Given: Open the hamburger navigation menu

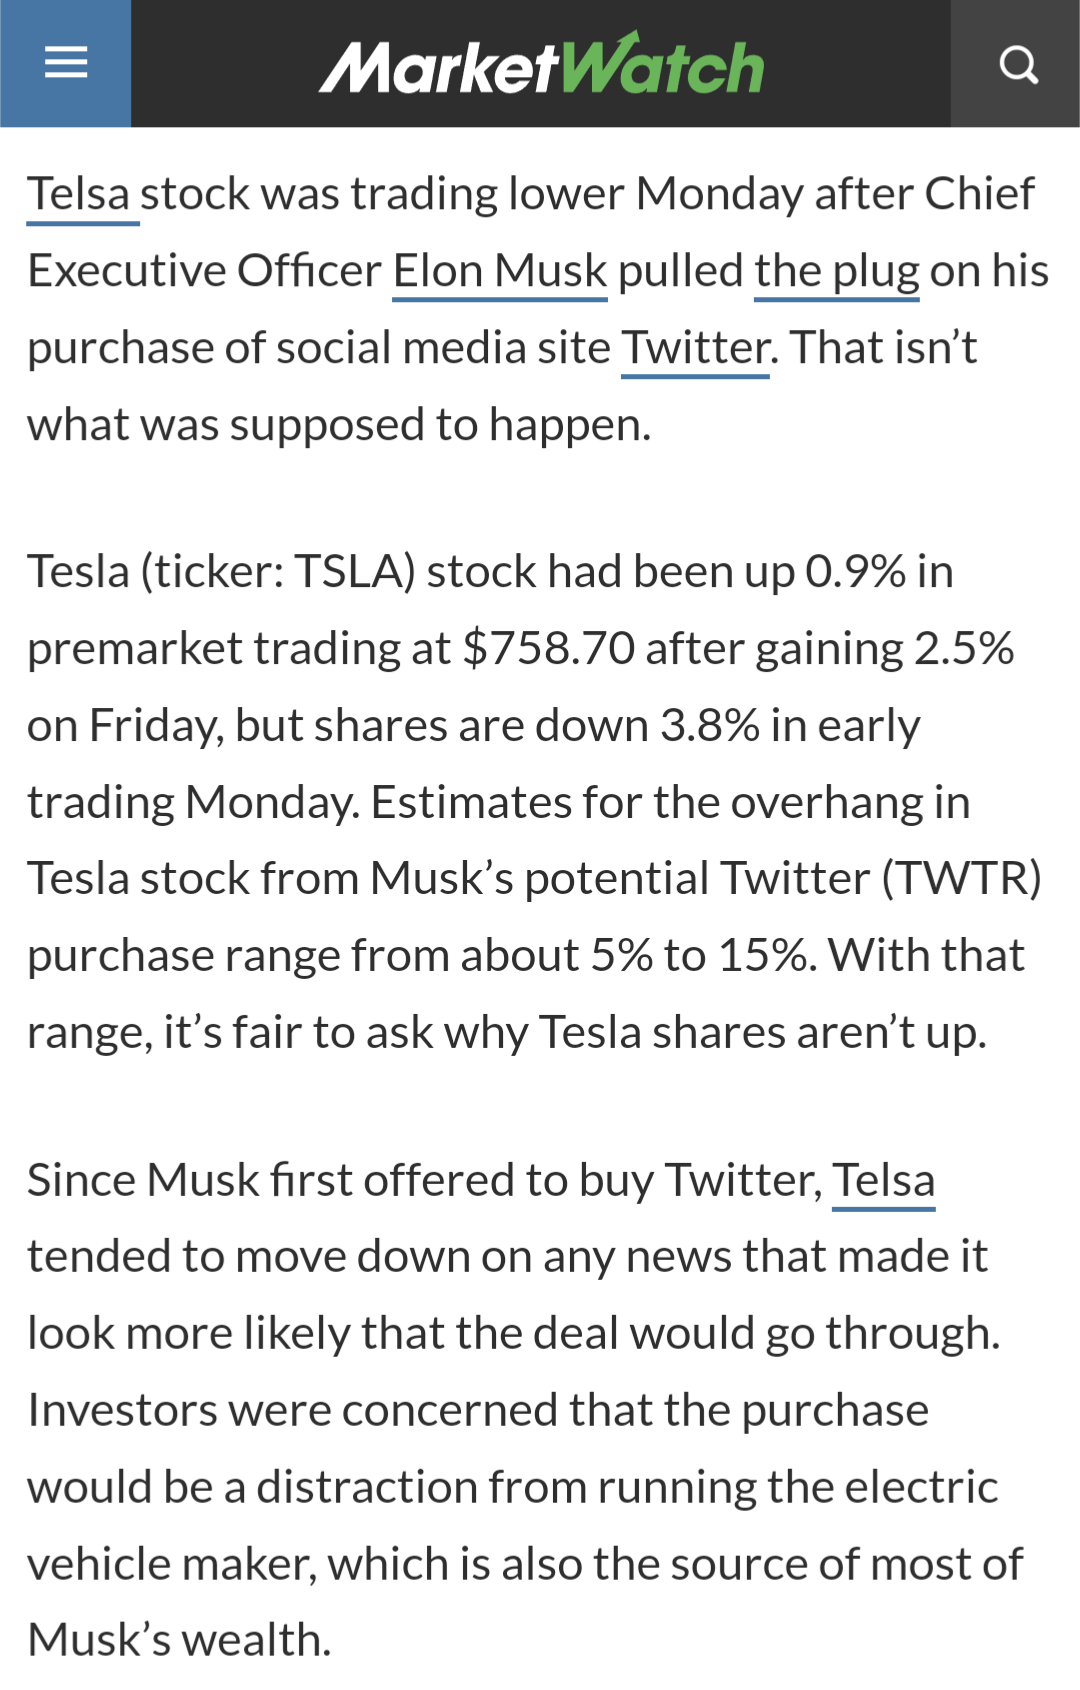Looking at the screenshot, I should [x=66, y=63].
